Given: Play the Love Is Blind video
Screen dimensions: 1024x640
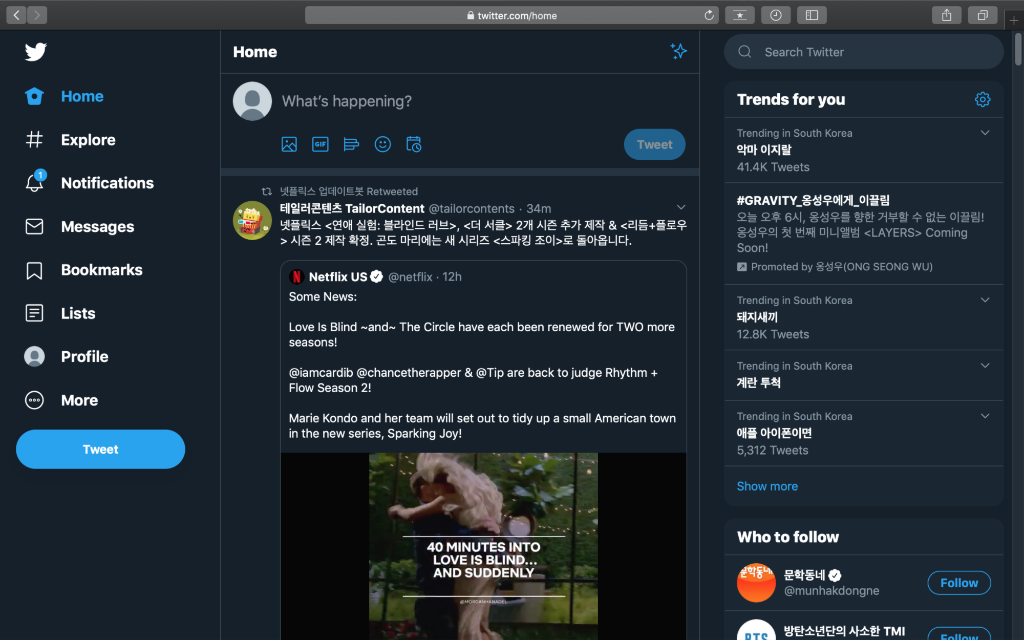Looking at the screenshot, I should coord(483,547).
